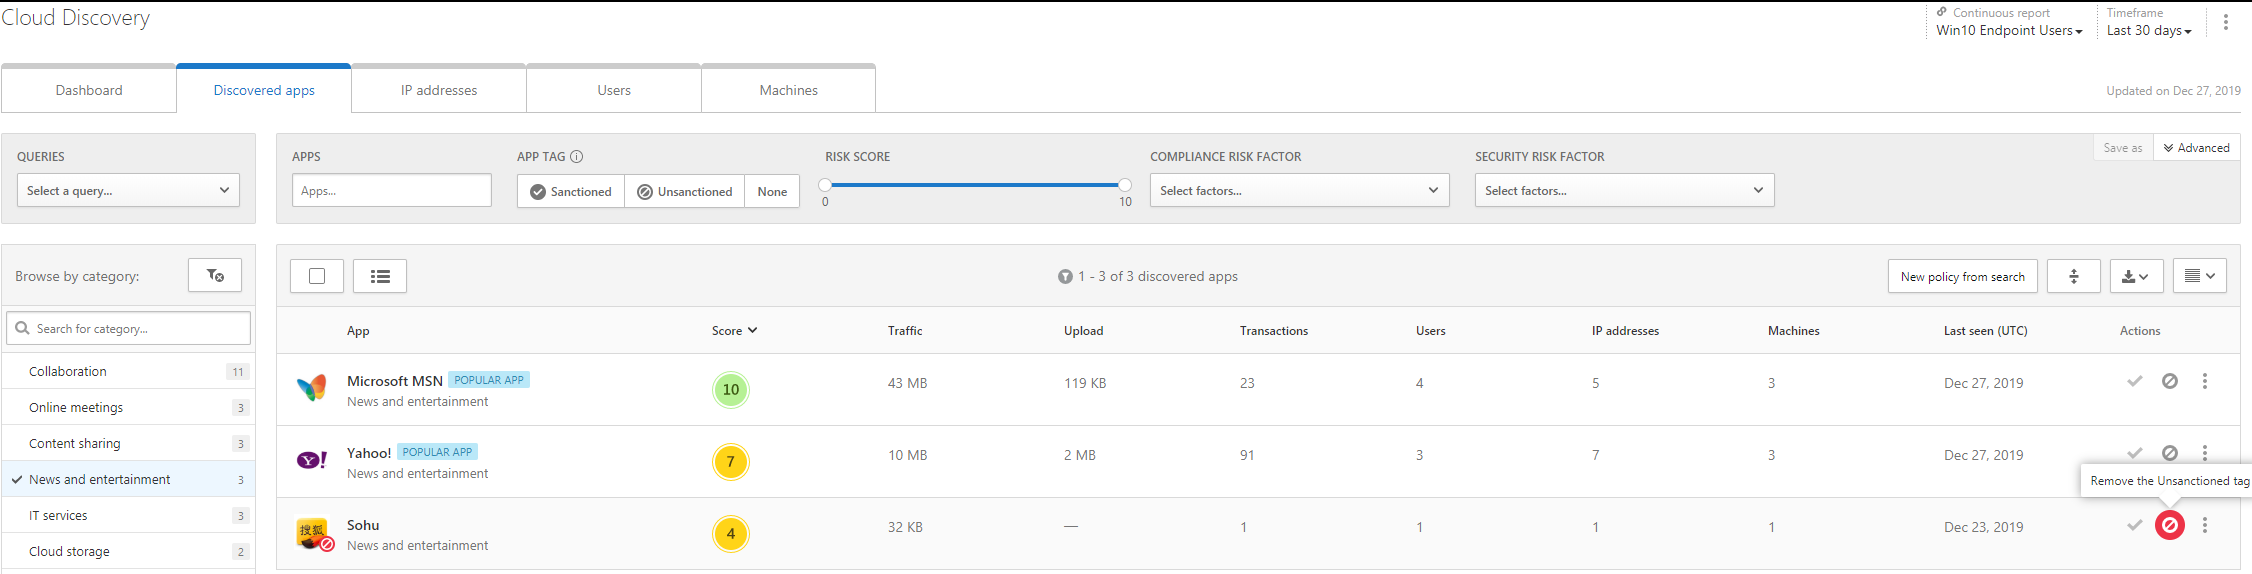This screenshot has width=2252, height=574.
Task: Change the Last 30 days timeframe
Action: pos(2149,30)
